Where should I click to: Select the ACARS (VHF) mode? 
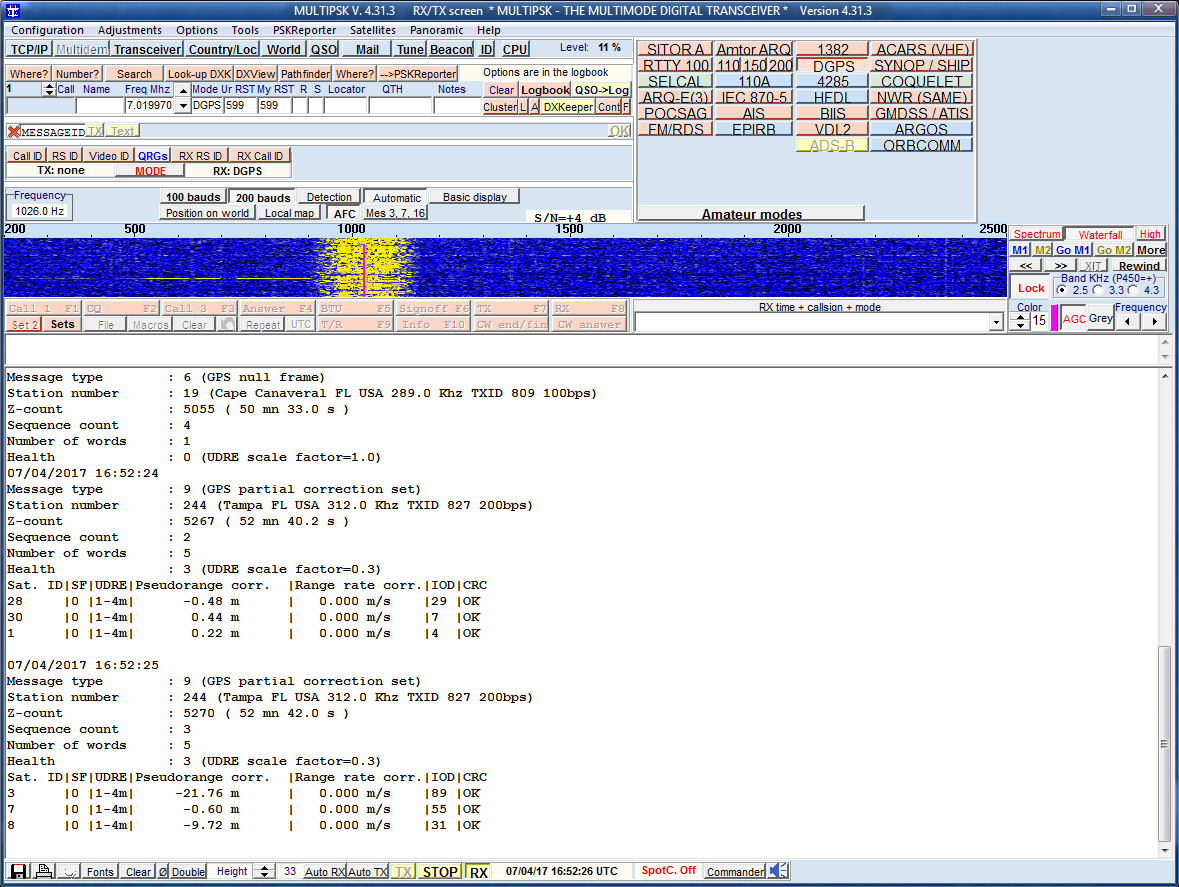tap(922, 49)
